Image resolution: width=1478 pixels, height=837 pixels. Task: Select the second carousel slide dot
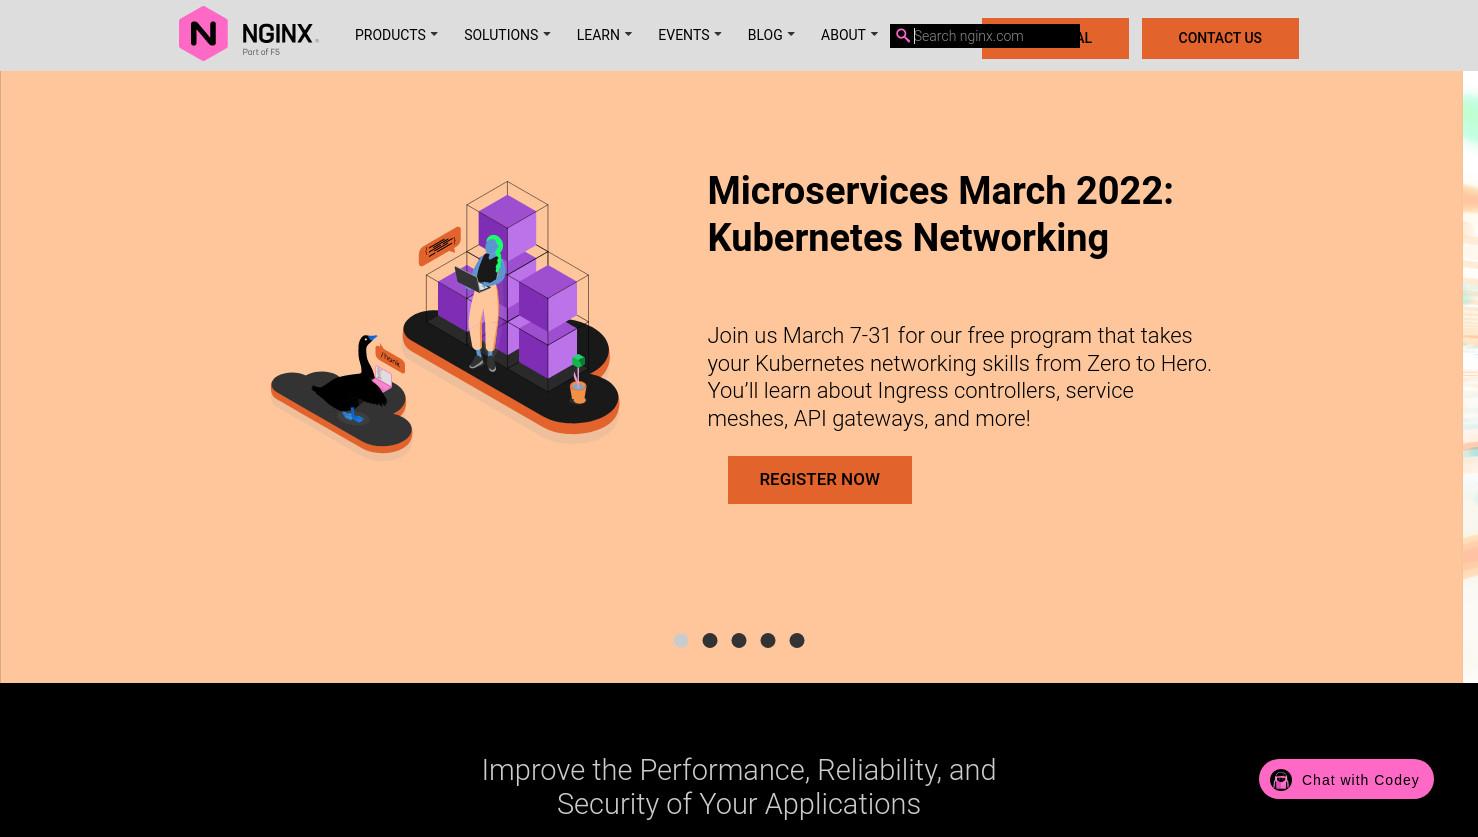tap(710, 640)
